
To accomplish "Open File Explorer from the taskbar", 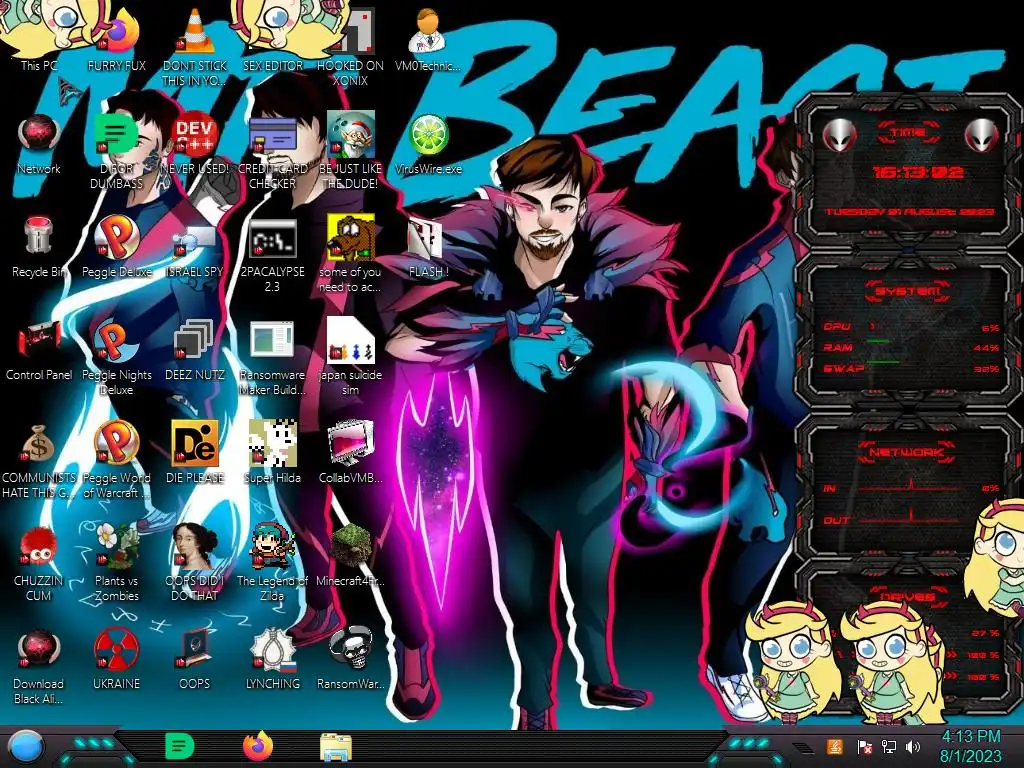I will [336, 747].
